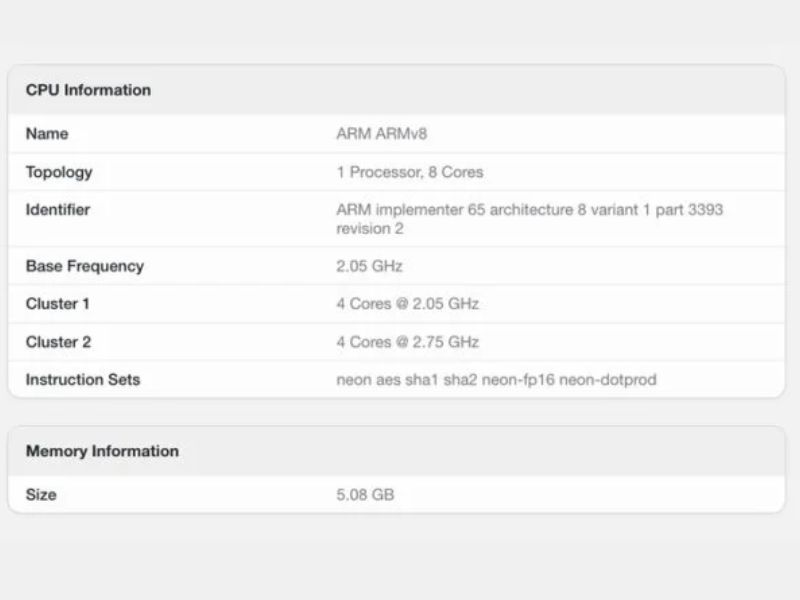Viewport: 800px width, 600px height.
Task: Click the CPU Information section header
Action: 88,90
